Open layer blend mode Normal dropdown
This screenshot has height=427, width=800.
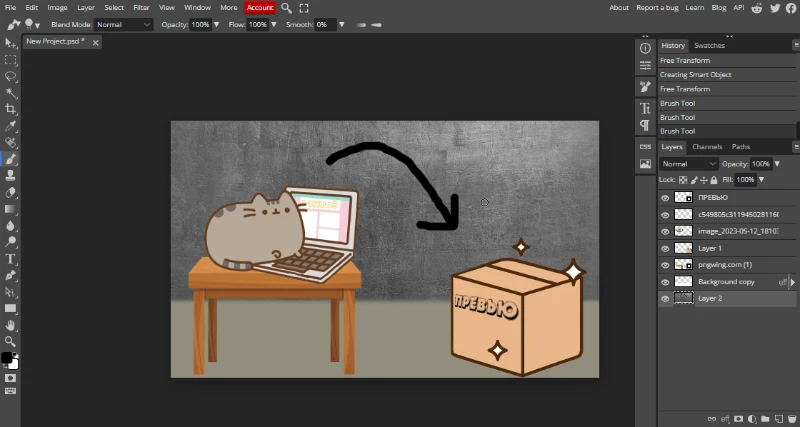689,164
